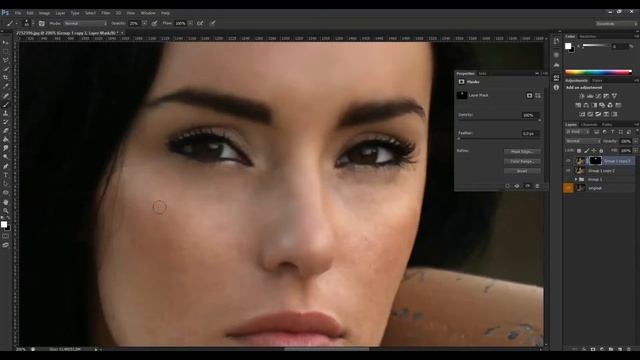The height and width of the screenshot is (360, 640).
Task: Switch to the Styles tab
Action: click(x=597, y=80)
